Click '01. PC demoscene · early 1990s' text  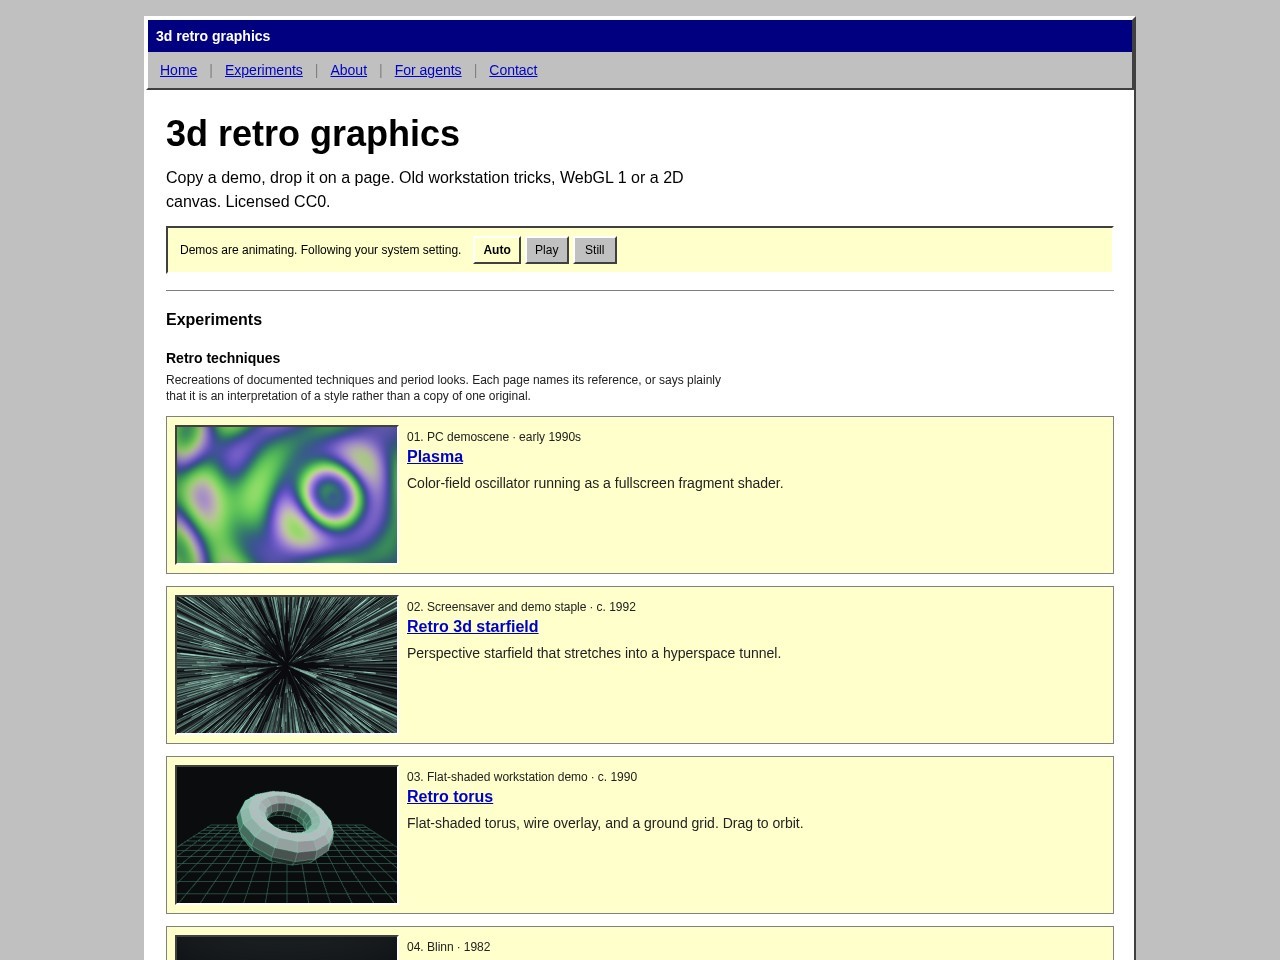click(494, 437)
